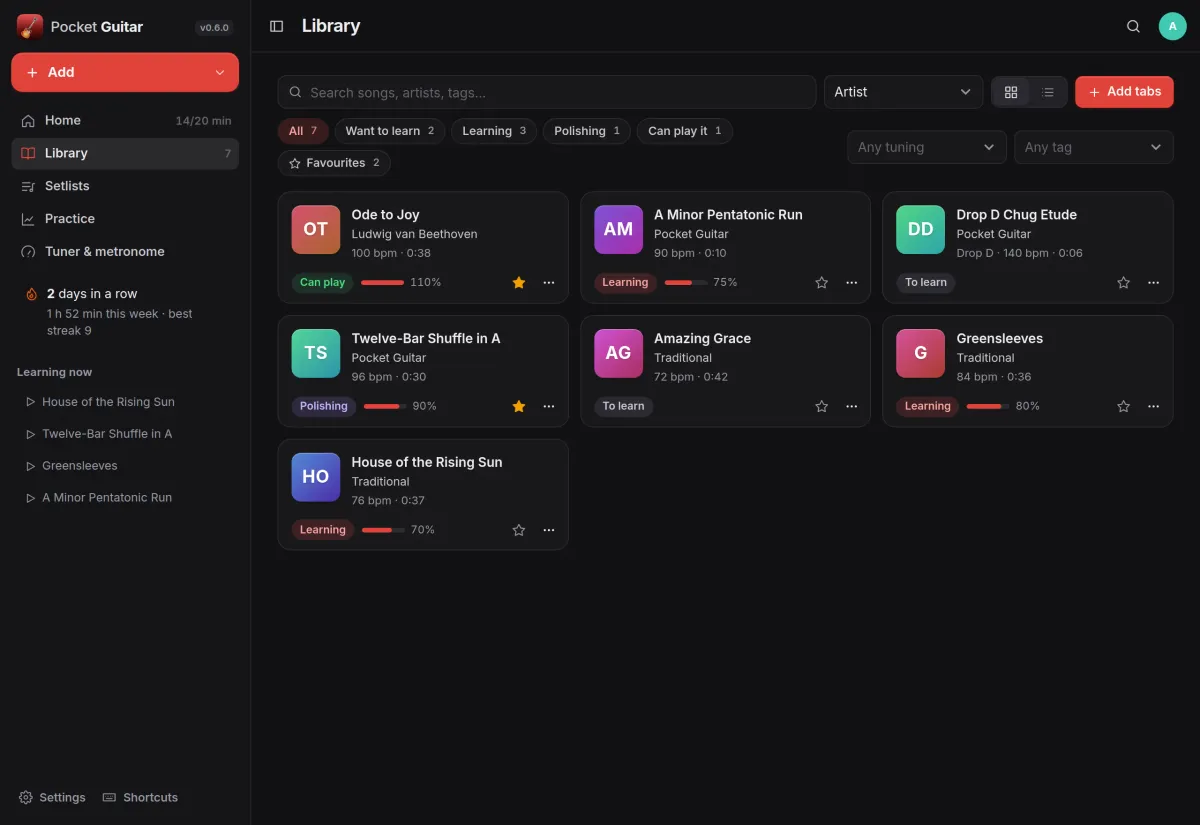Favourite Amazing Grace with star
The height and width of the screenshot is (825, 1200).
click(821, 406)
